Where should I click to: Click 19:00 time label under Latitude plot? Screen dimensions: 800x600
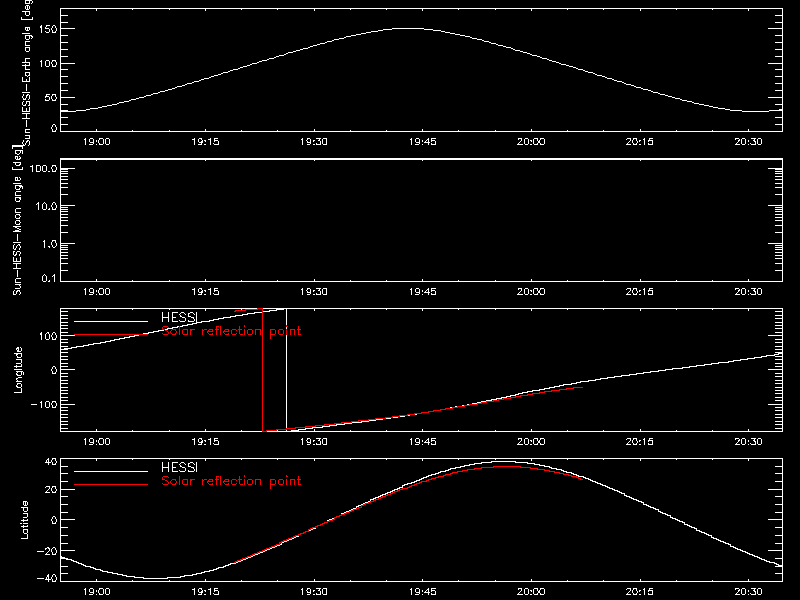tap(96, 592)
